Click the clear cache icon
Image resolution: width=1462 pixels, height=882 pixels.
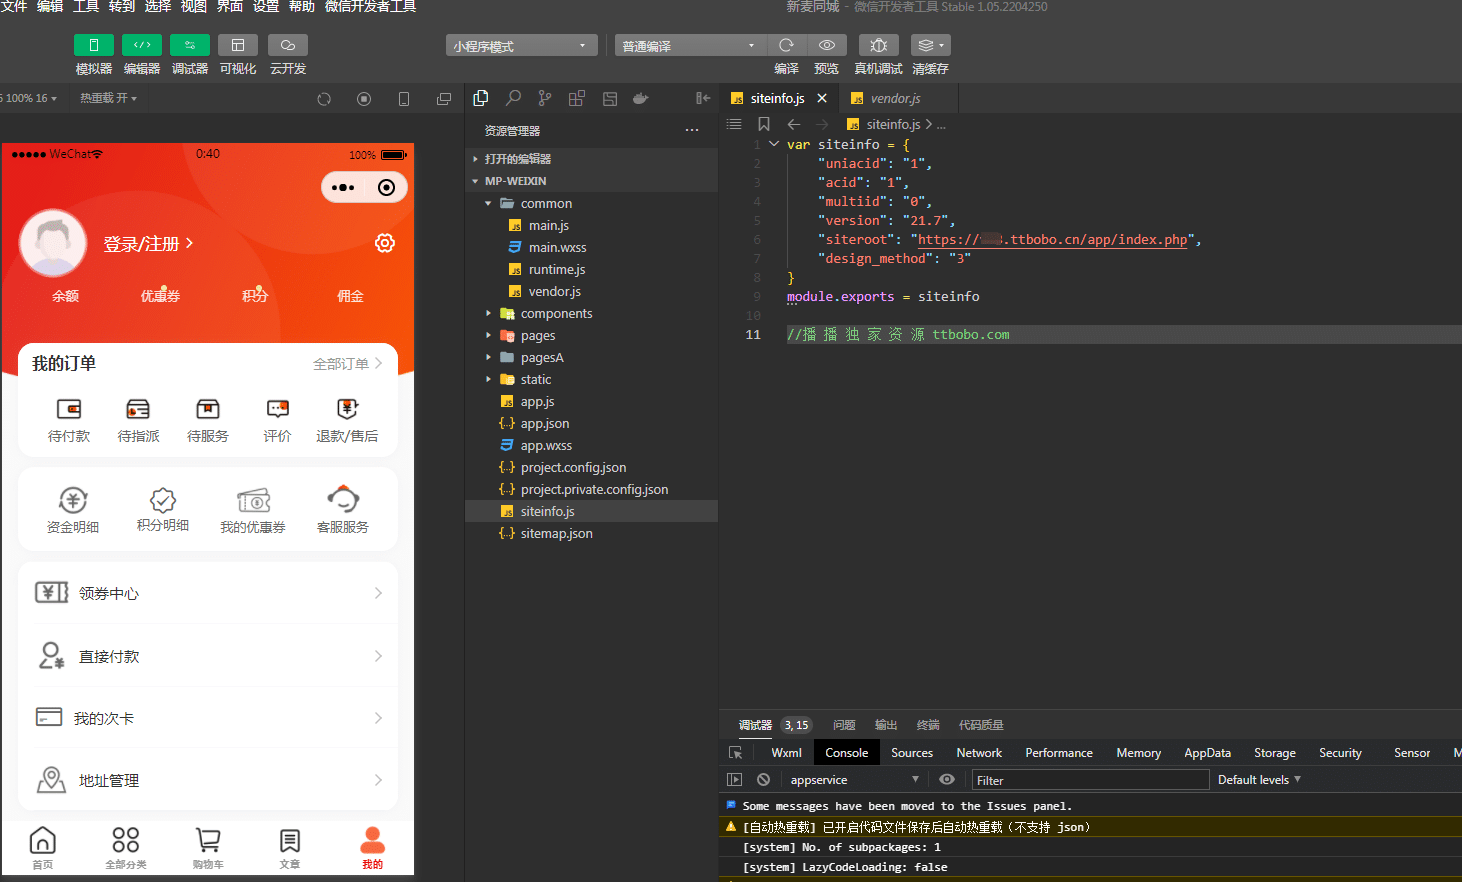930,45
